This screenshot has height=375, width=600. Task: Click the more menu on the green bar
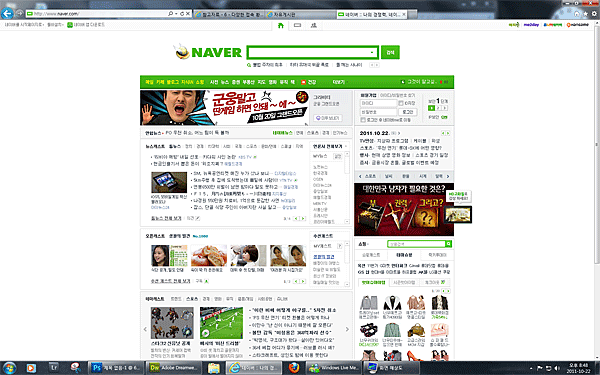(339, 82)
